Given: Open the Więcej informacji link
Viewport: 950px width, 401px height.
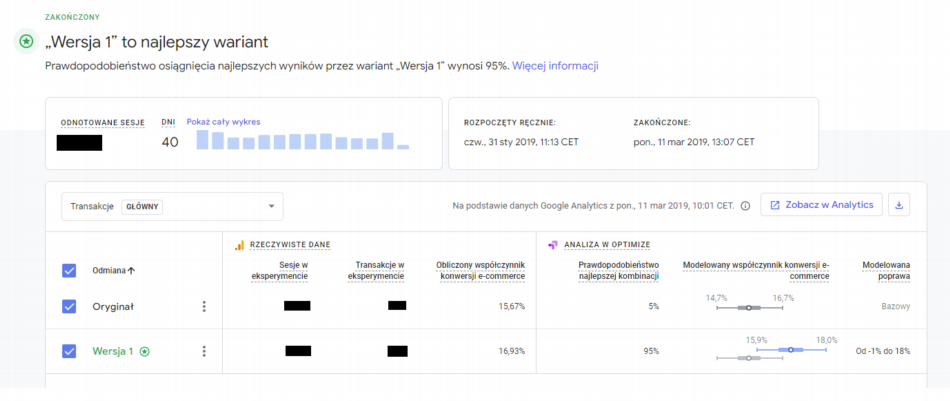Looking at the screenshot, I should tap(555, 66).
